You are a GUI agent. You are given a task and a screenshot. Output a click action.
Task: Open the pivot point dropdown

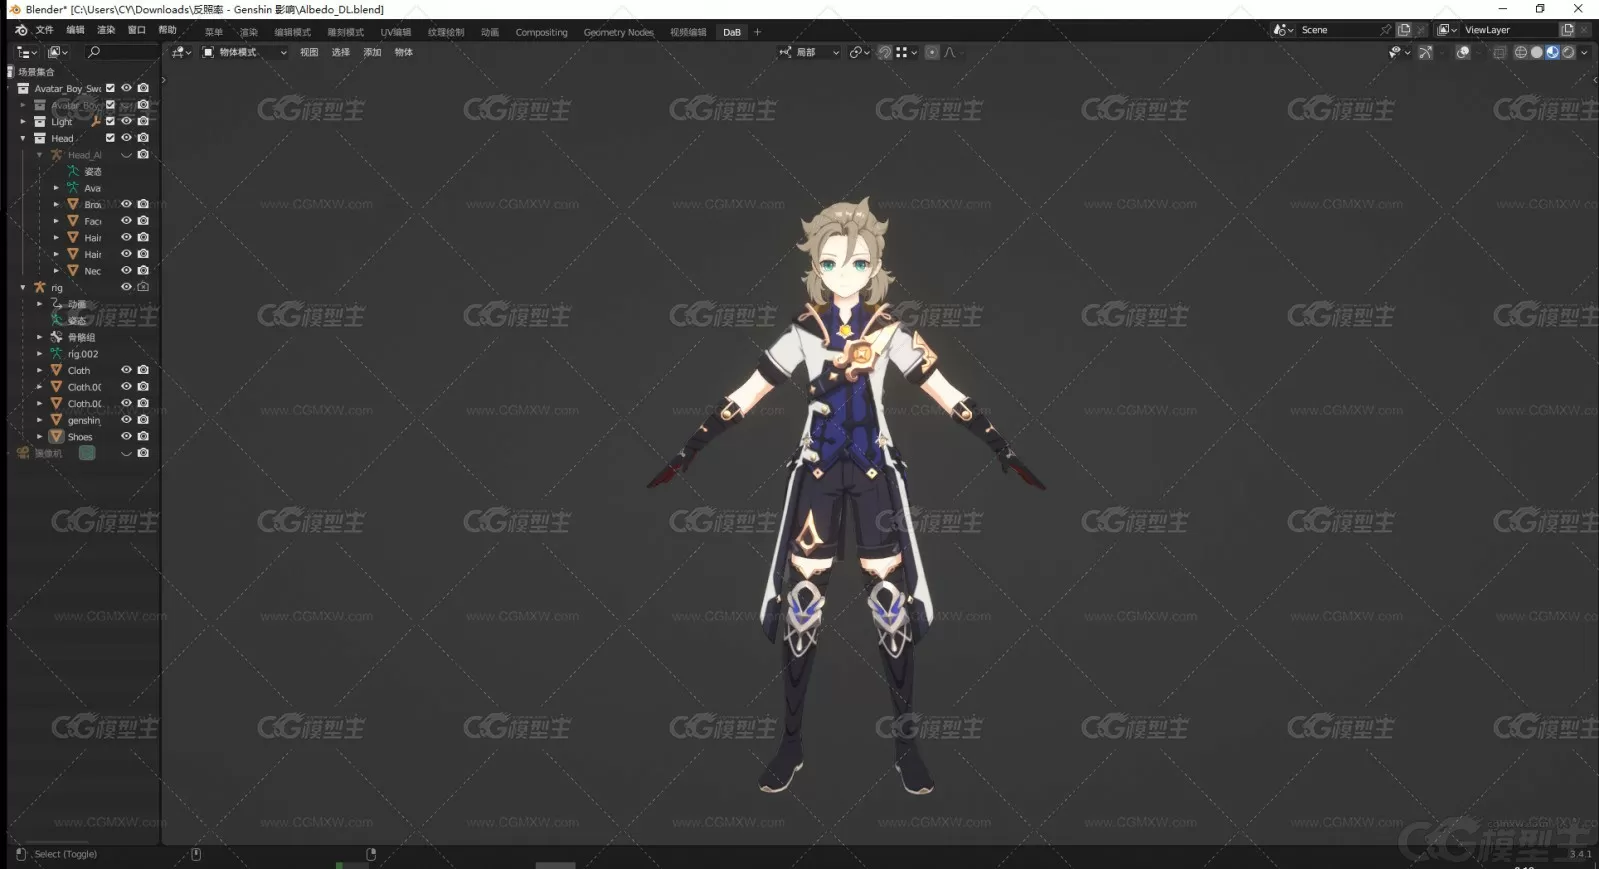[860, 52]
